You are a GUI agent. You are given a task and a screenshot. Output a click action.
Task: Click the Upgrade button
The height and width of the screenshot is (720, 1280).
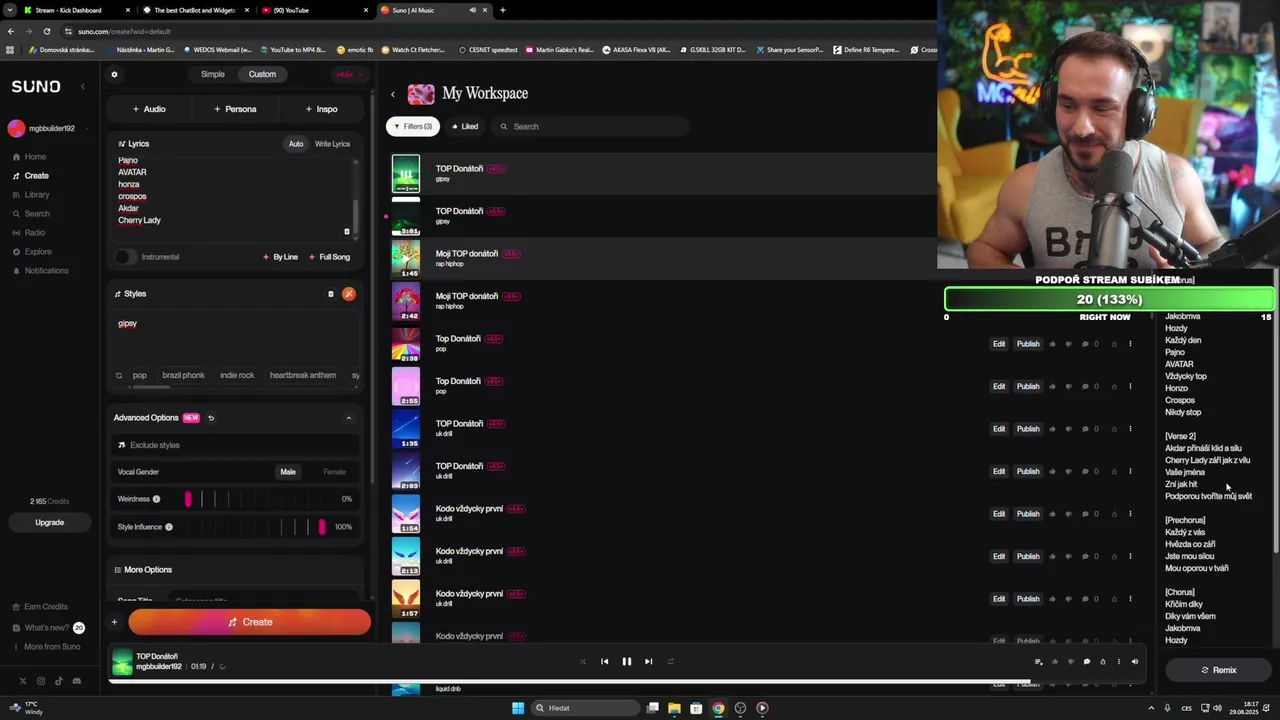tap(49, 522)
